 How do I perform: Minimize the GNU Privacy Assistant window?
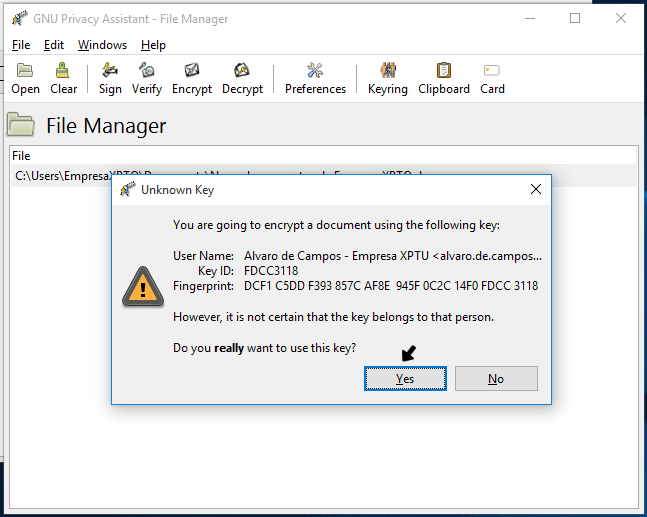(x=530, y=19)
